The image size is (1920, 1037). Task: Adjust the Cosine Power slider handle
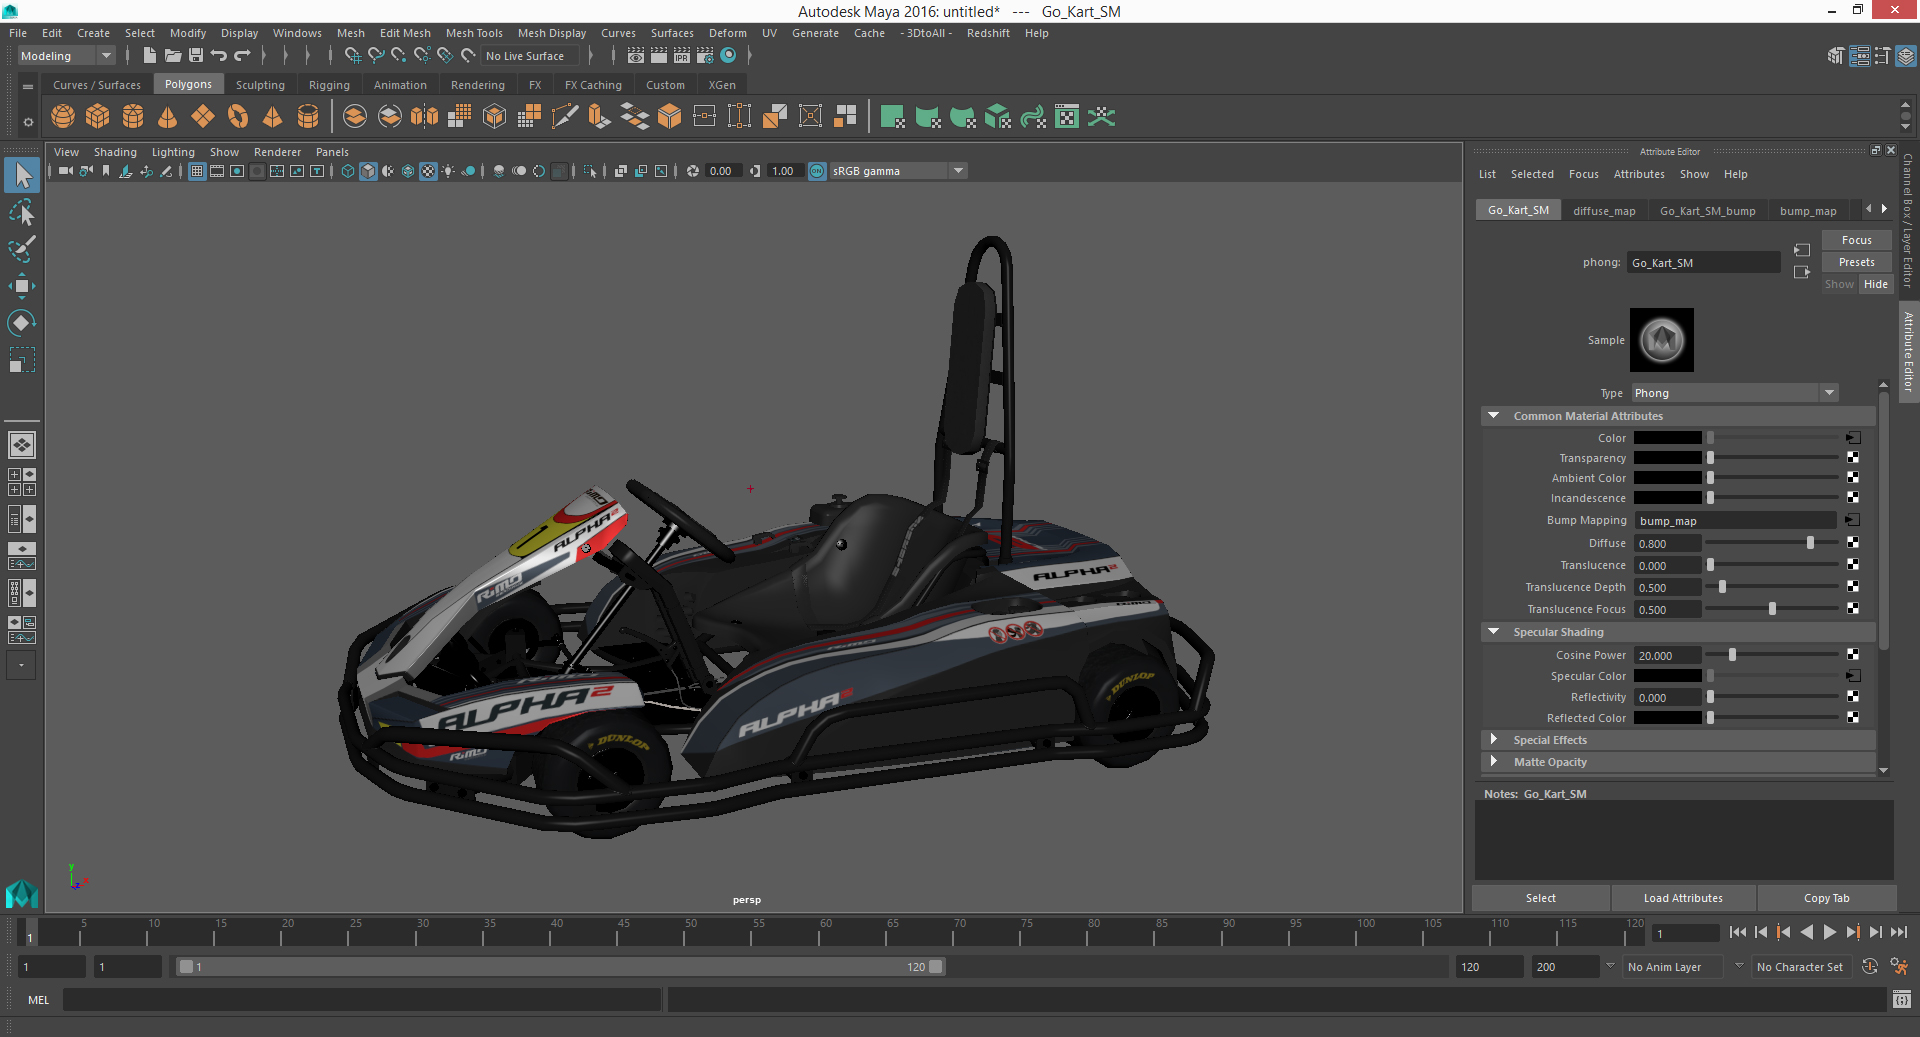pos(1732,655)
